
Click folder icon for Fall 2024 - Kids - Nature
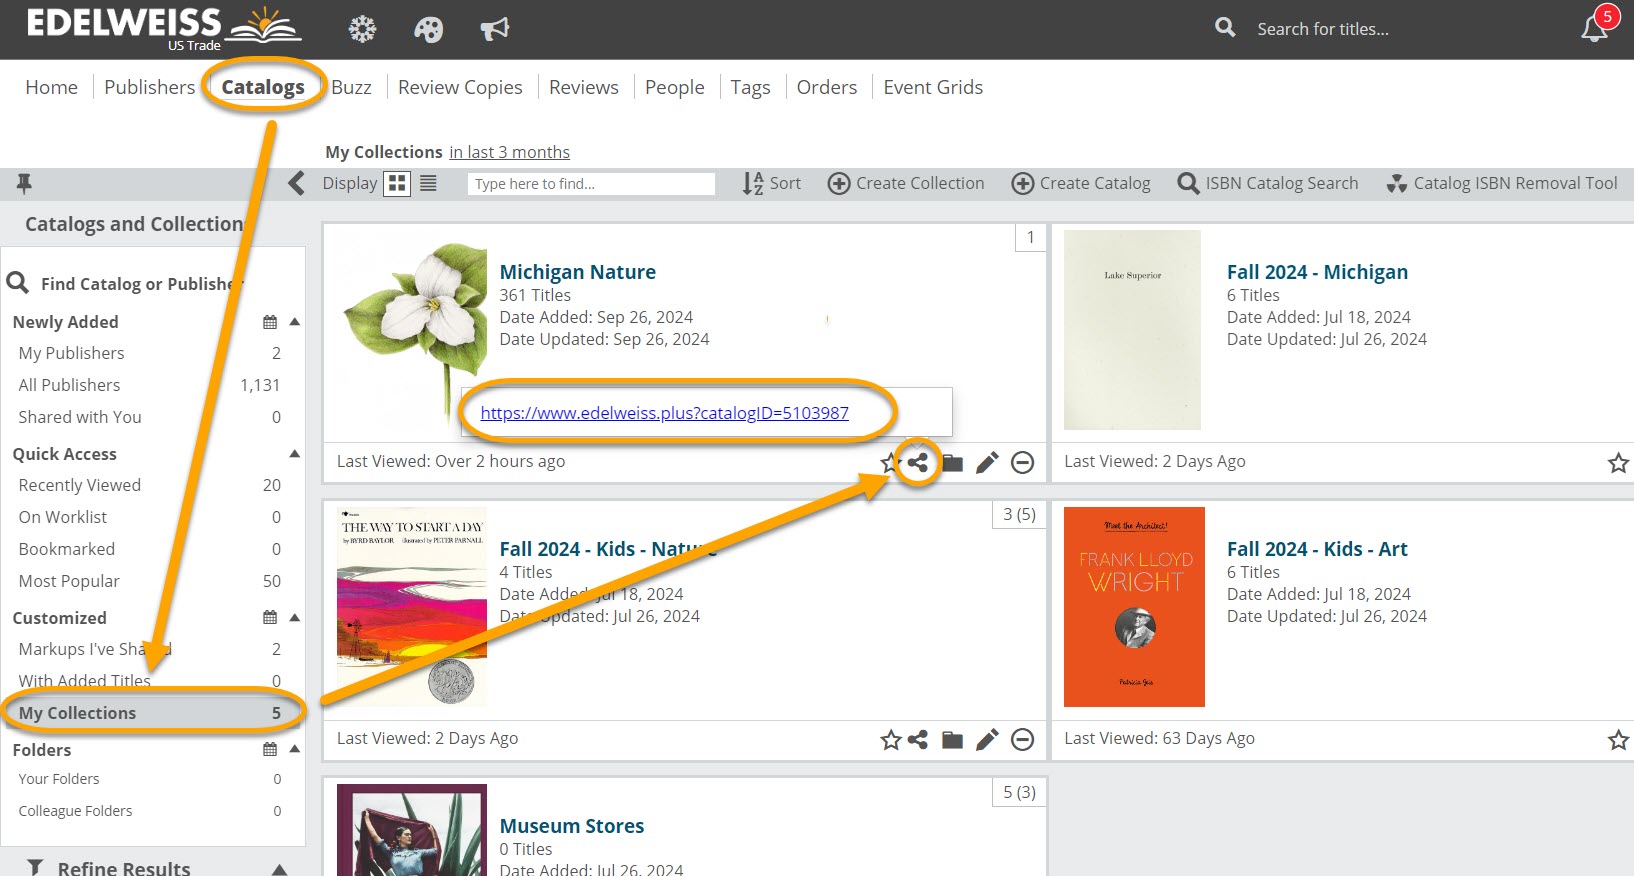pos(953,740)
